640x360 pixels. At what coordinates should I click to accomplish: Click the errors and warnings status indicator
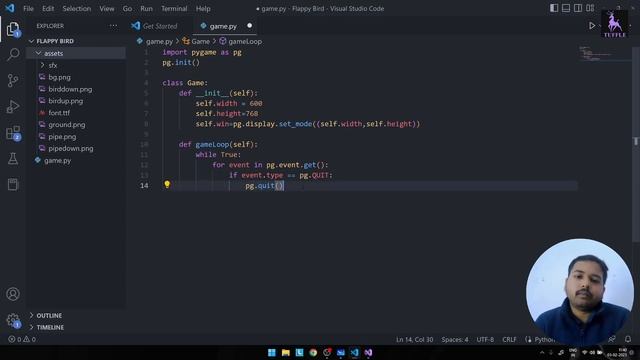(22, 339)
